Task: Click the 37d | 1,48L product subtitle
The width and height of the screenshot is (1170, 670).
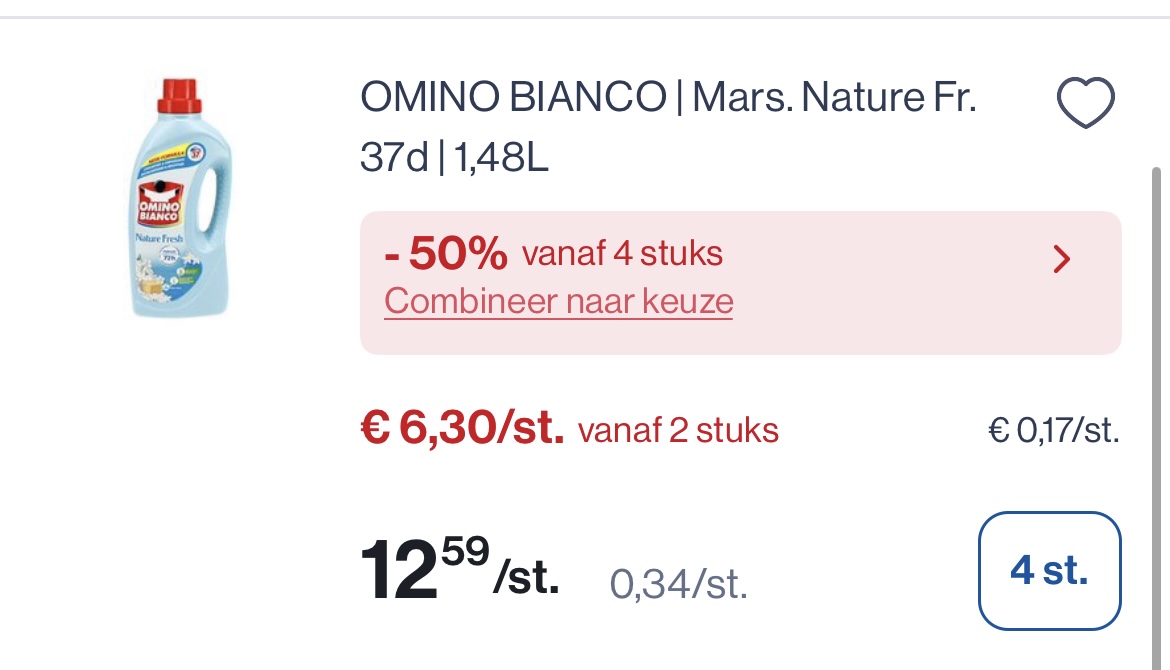Action: (454, 156)
